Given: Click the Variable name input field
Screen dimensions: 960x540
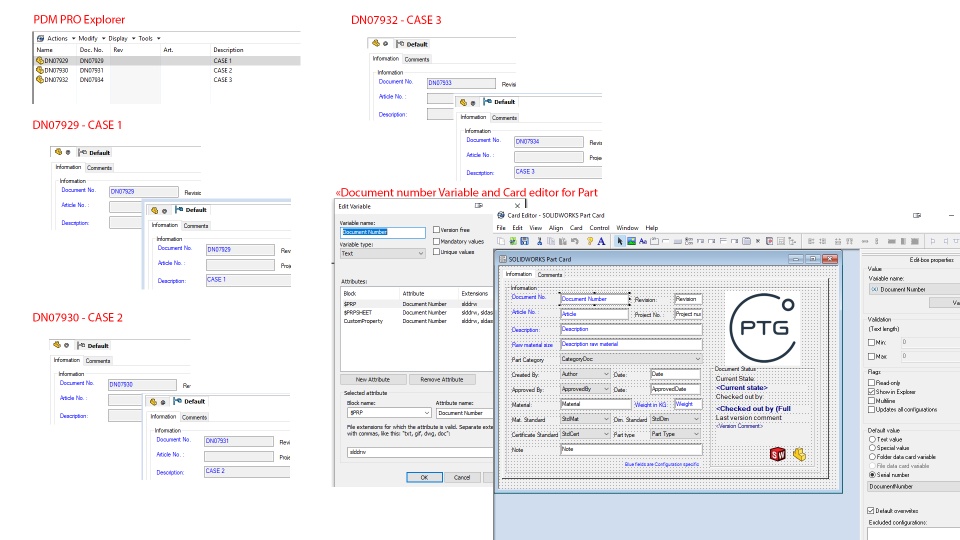Looking at the screenshot, I should coord(382,233).
